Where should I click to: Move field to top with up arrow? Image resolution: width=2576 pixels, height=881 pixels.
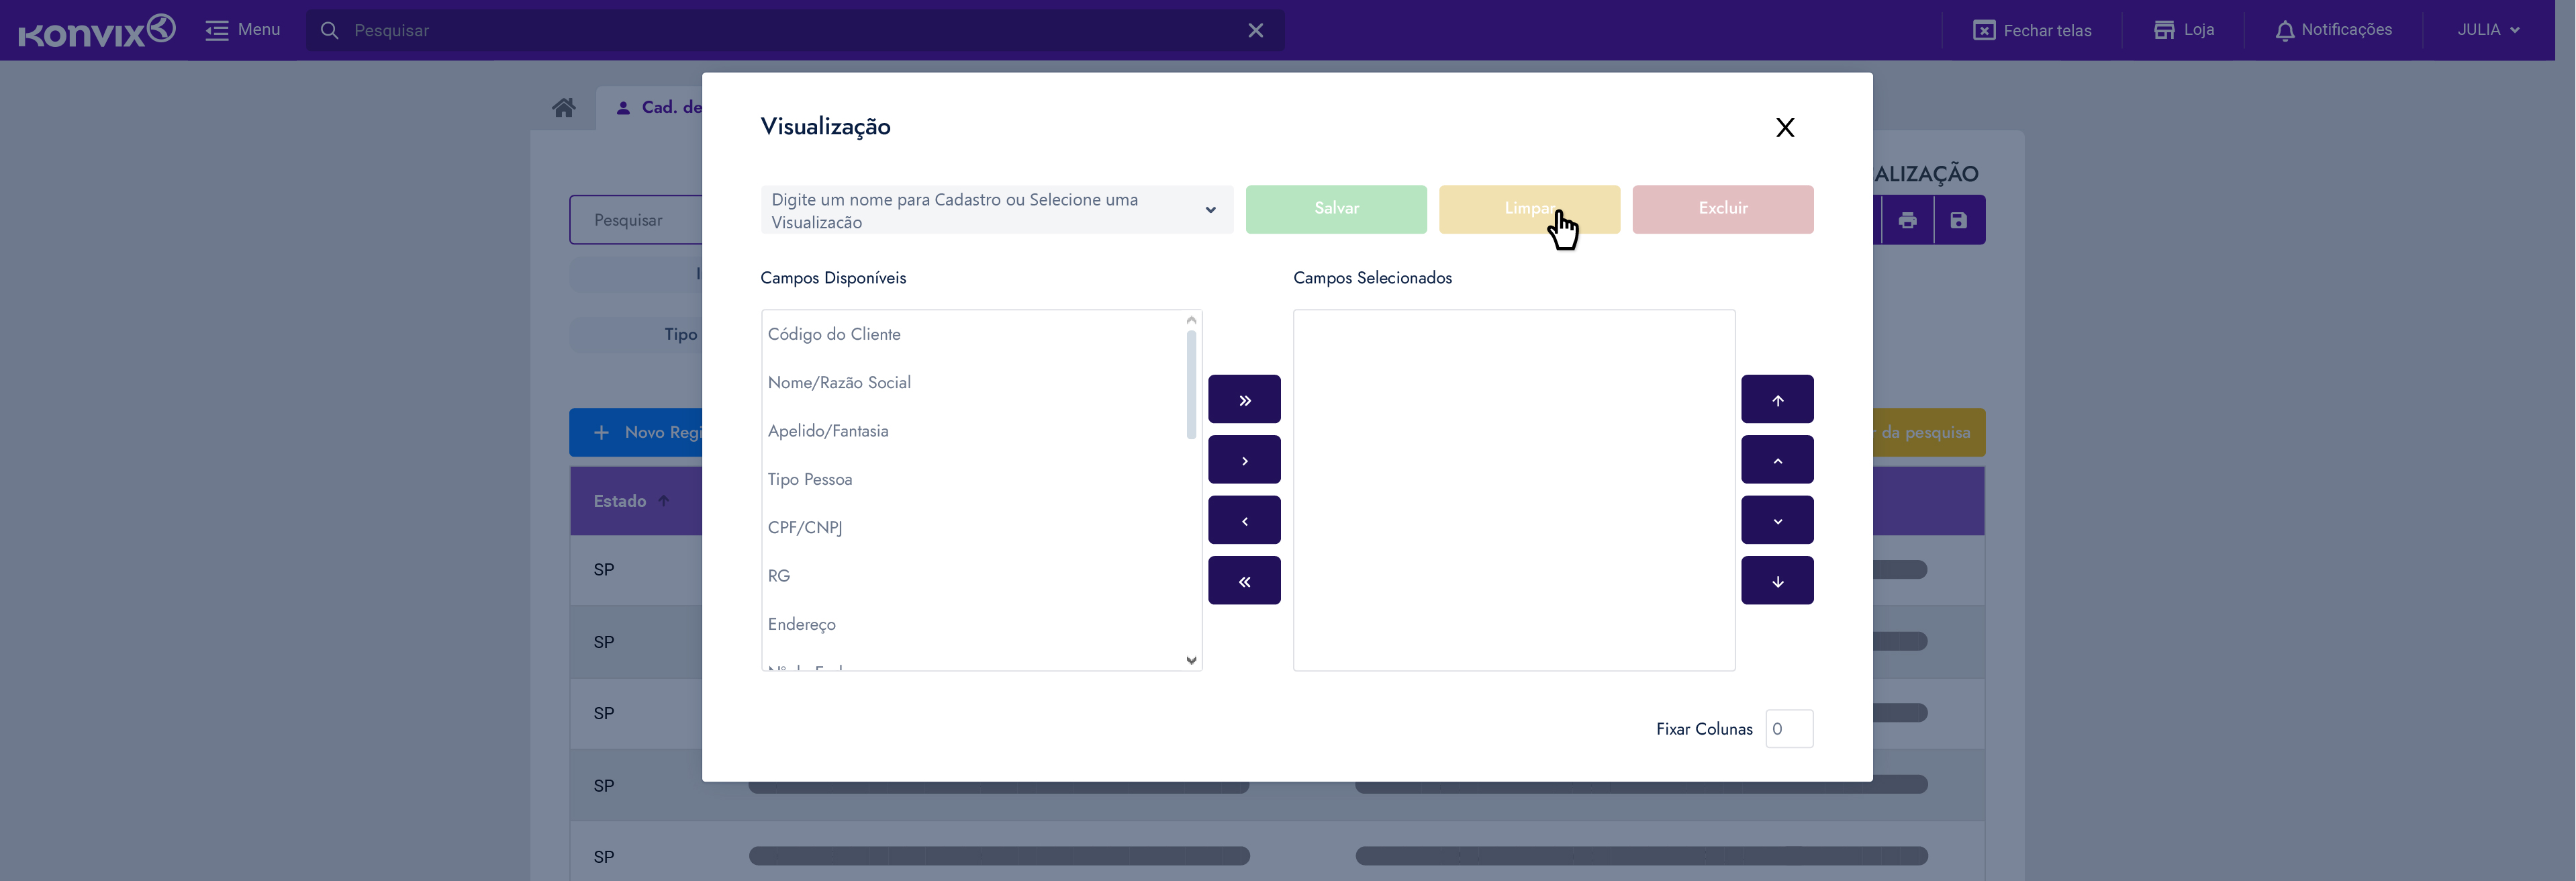(1777, 400)
